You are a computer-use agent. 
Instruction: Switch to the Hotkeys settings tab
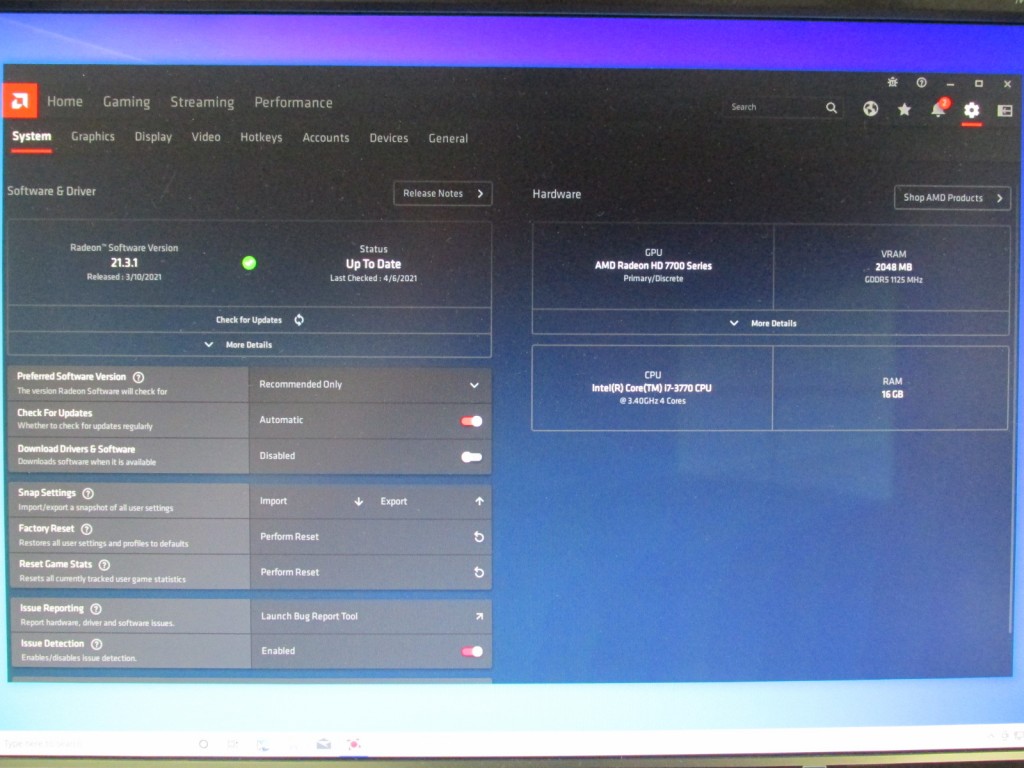pos(261,138)
